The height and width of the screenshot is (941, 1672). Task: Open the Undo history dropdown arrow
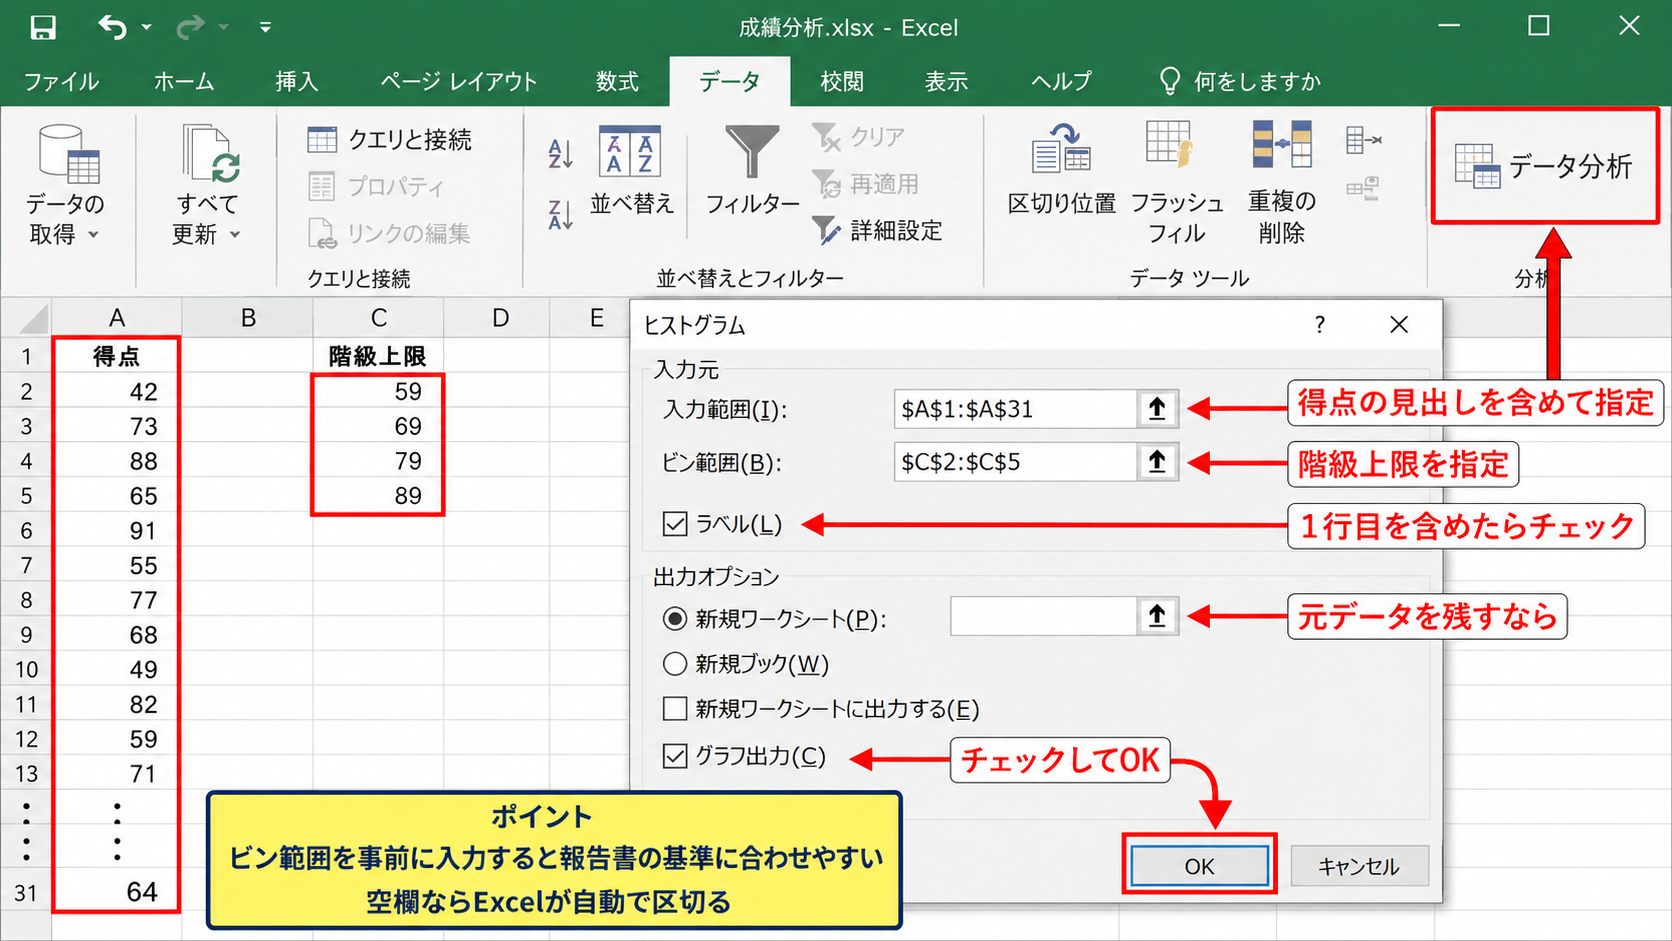click(x=147, y=27)
